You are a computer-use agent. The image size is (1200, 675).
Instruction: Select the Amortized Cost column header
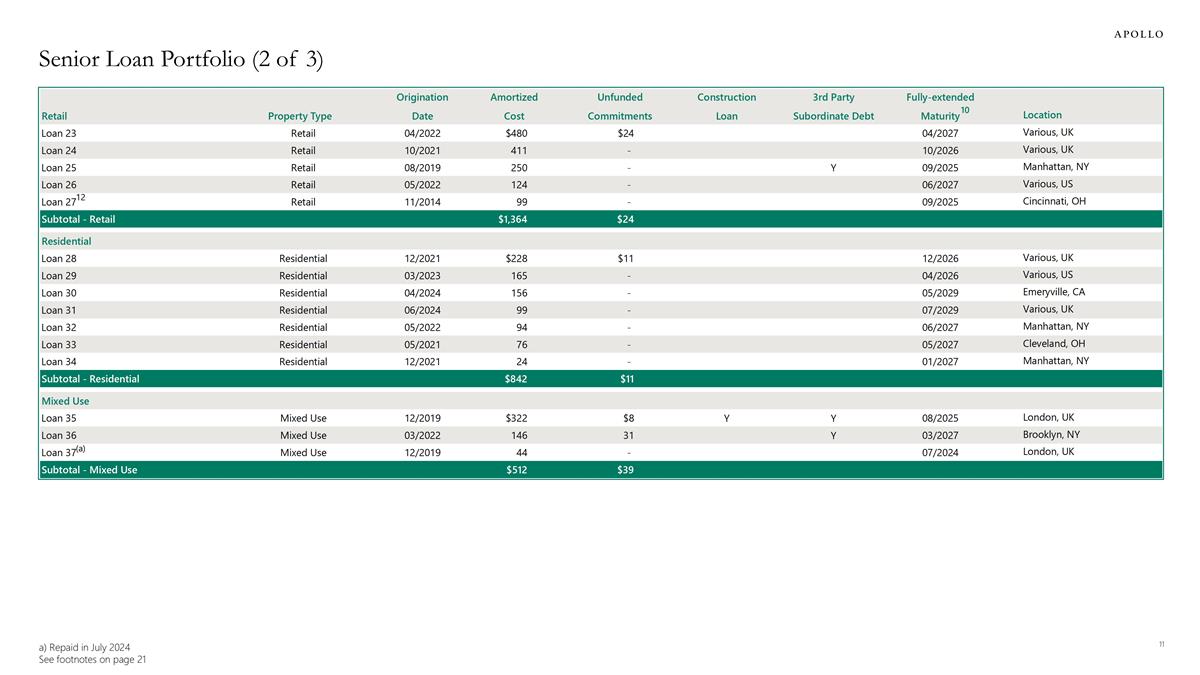pos(514,106)
